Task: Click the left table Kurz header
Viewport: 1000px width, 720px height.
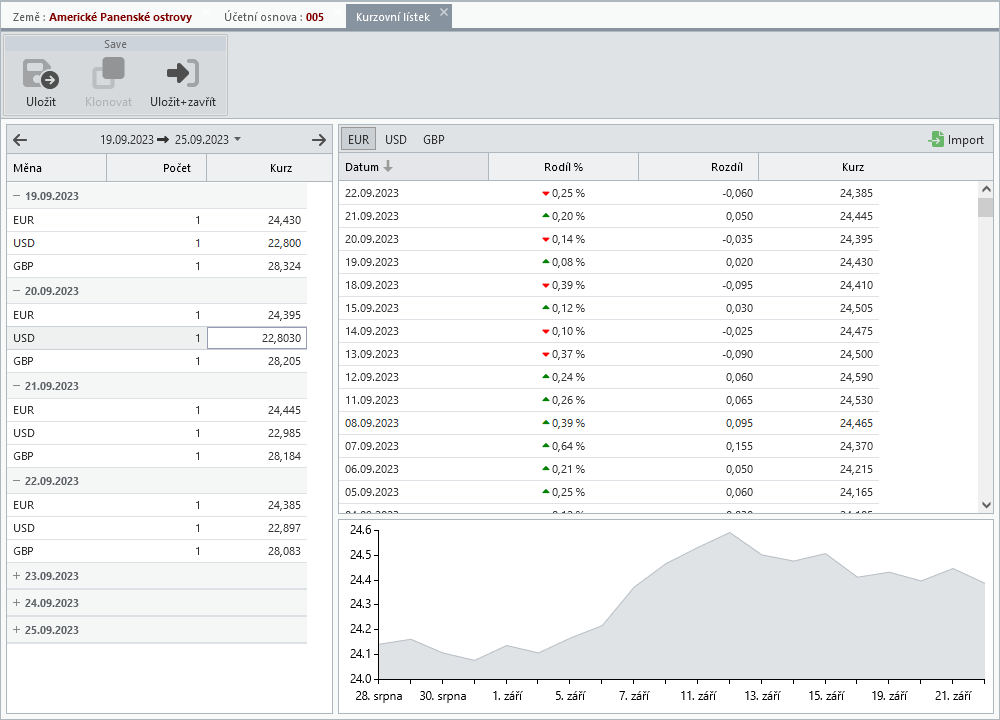Action: coord(269,168)
